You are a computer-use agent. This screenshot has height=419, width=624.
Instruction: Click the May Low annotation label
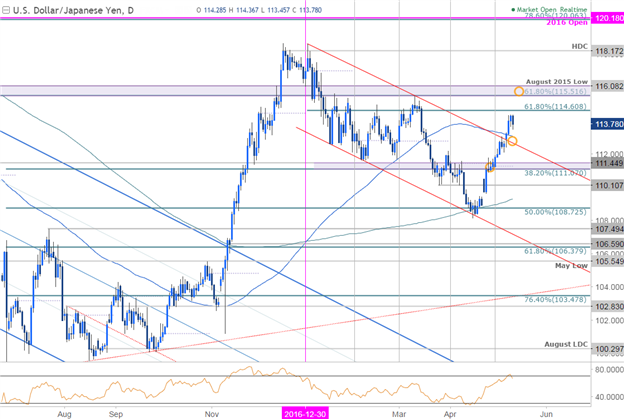tap(571, 265)
